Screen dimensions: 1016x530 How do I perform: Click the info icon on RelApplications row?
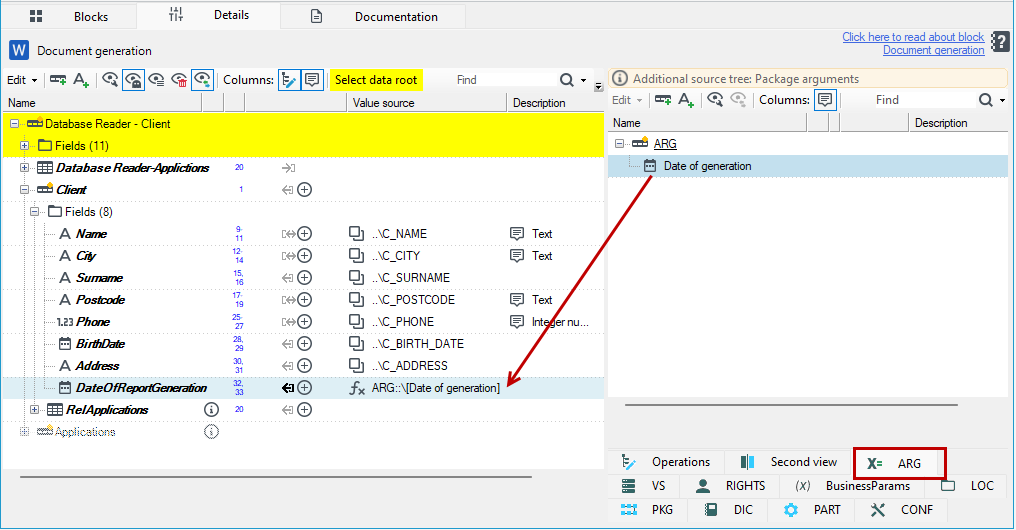point(211,409)
